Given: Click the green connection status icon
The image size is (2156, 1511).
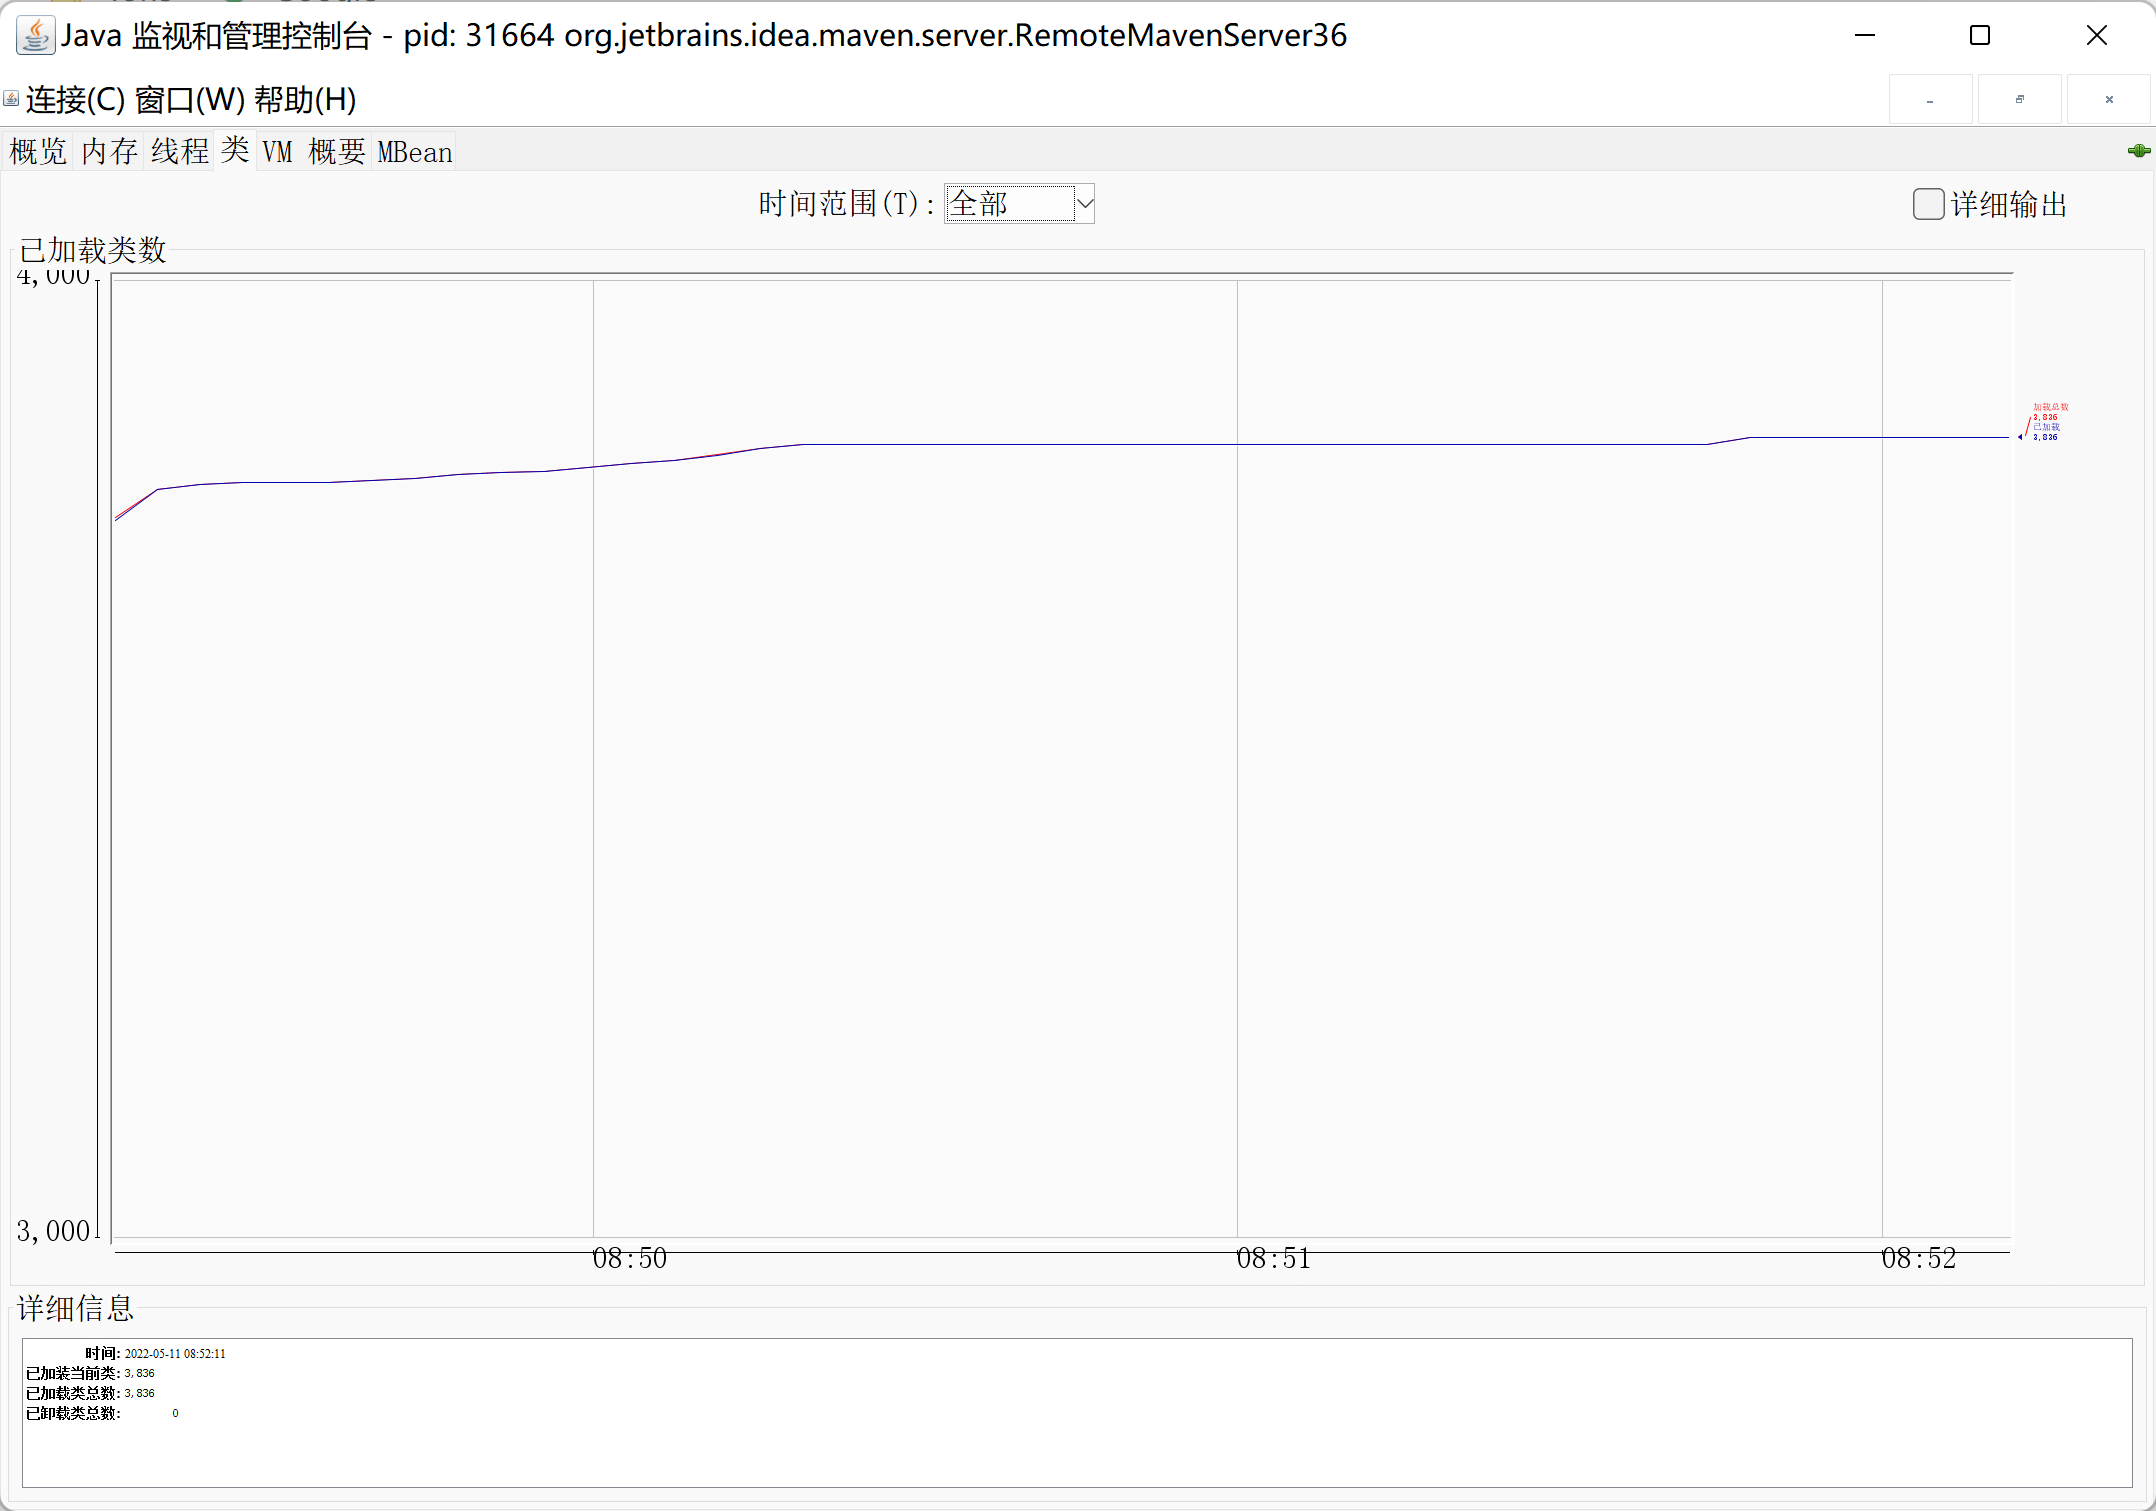Looking at the screenshot, I should 2138,151.
